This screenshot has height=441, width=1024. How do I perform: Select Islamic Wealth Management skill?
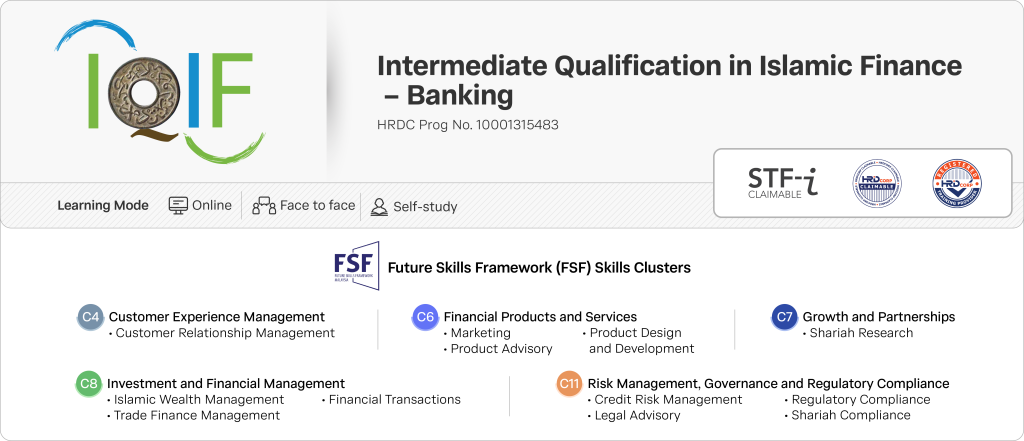pyautogui.click(x=199, y=399)
